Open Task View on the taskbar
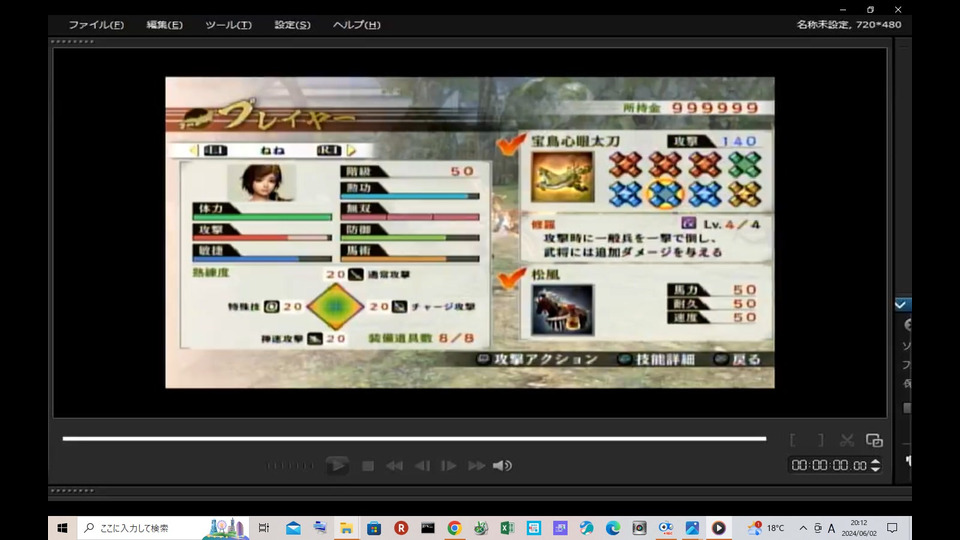960x540 pixels. tap(264, 528)
